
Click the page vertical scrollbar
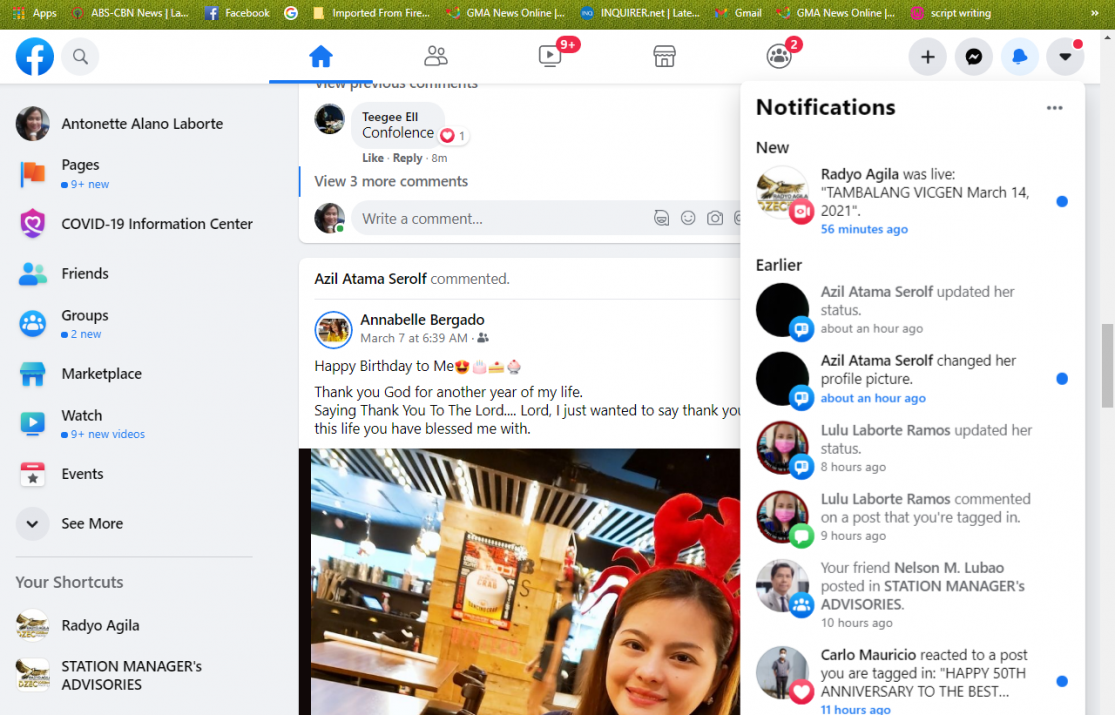[1107, 365]
